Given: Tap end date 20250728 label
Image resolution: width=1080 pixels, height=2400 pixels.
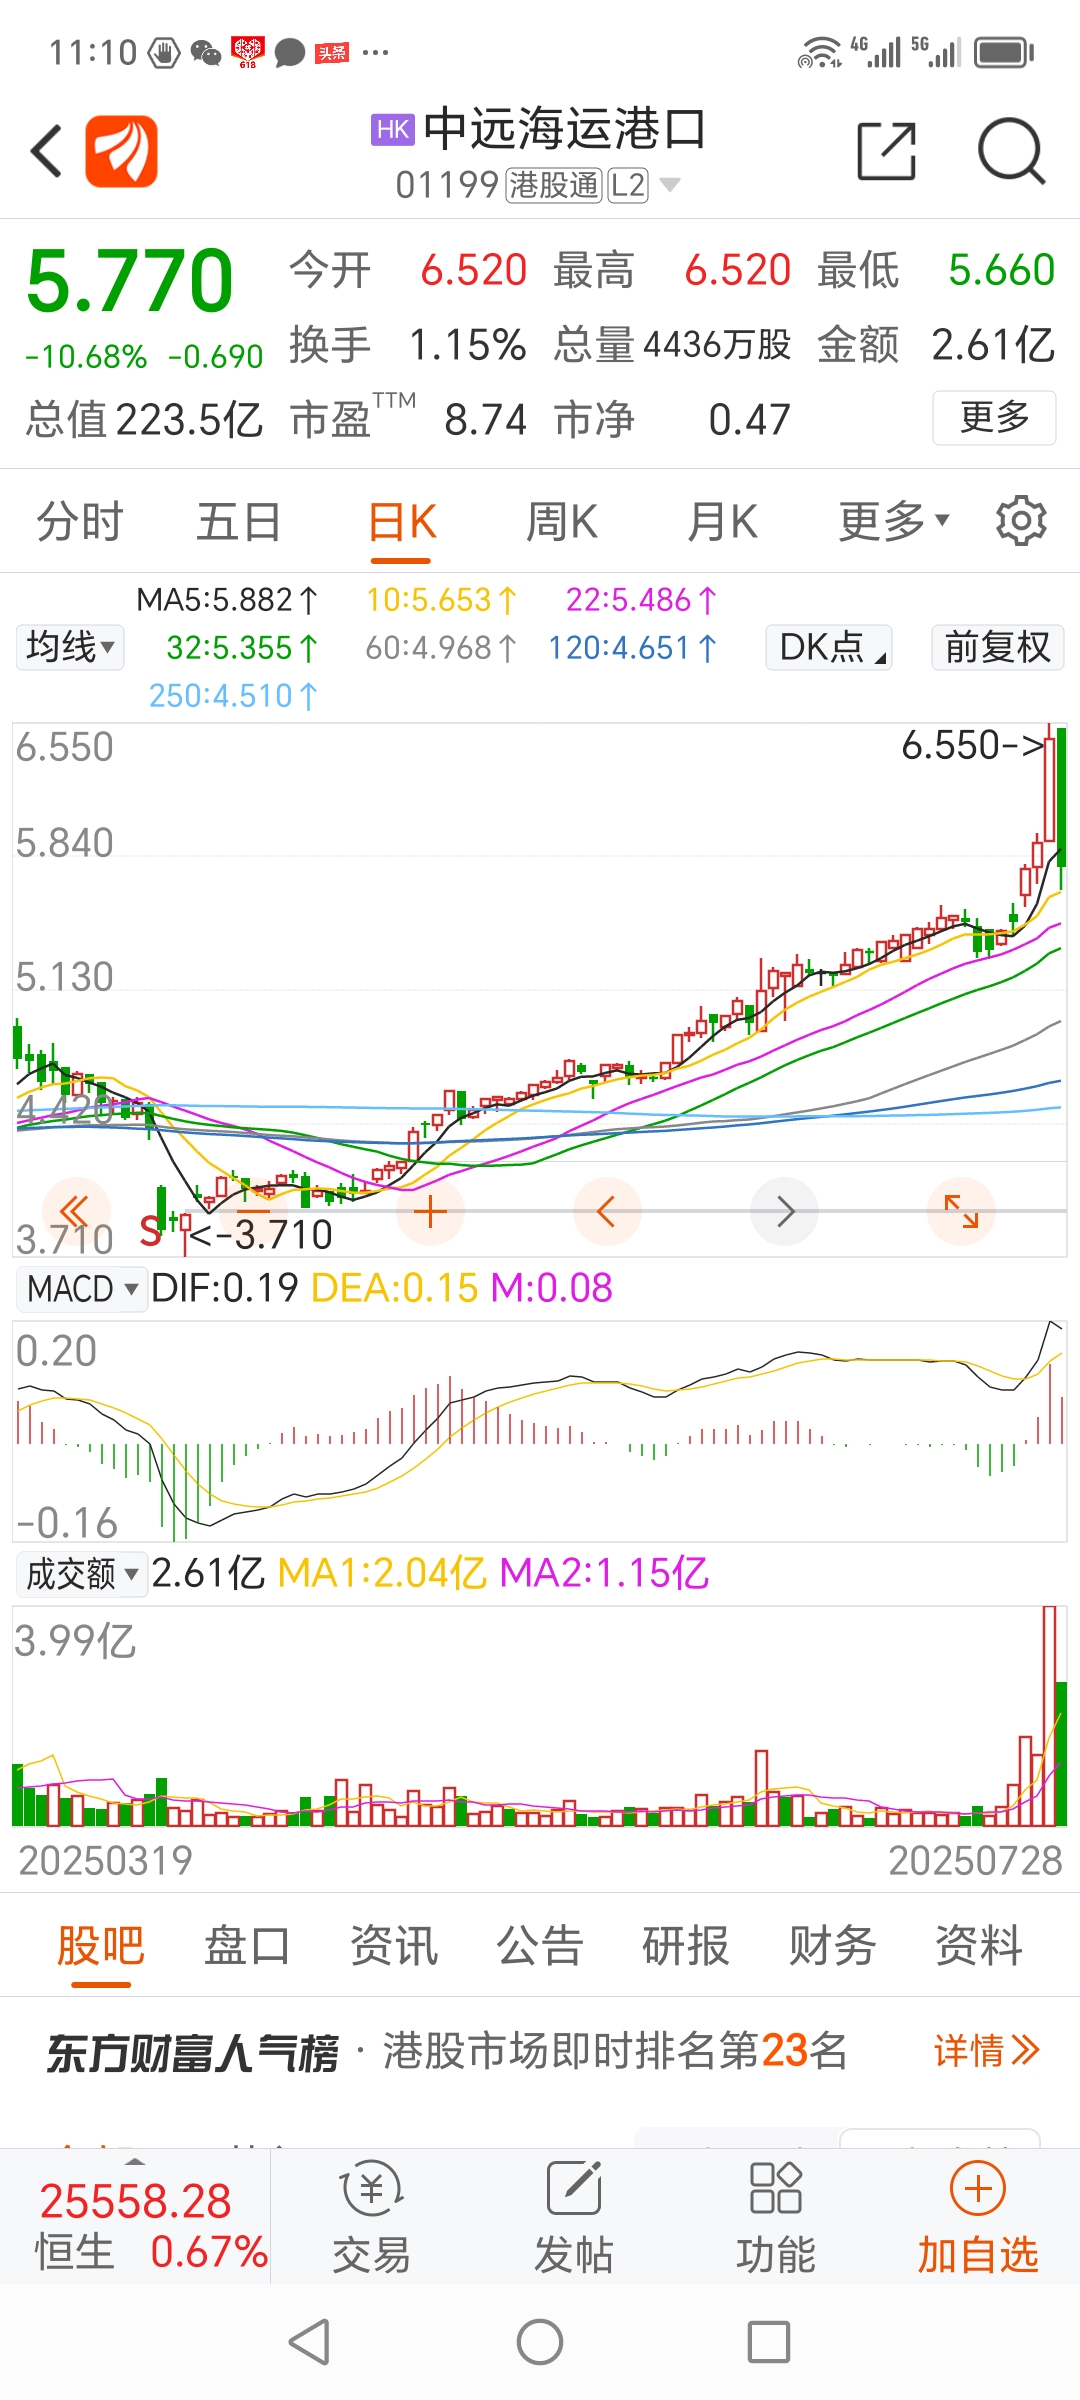Looking at the screenshot, I should tap(975, 1861).
